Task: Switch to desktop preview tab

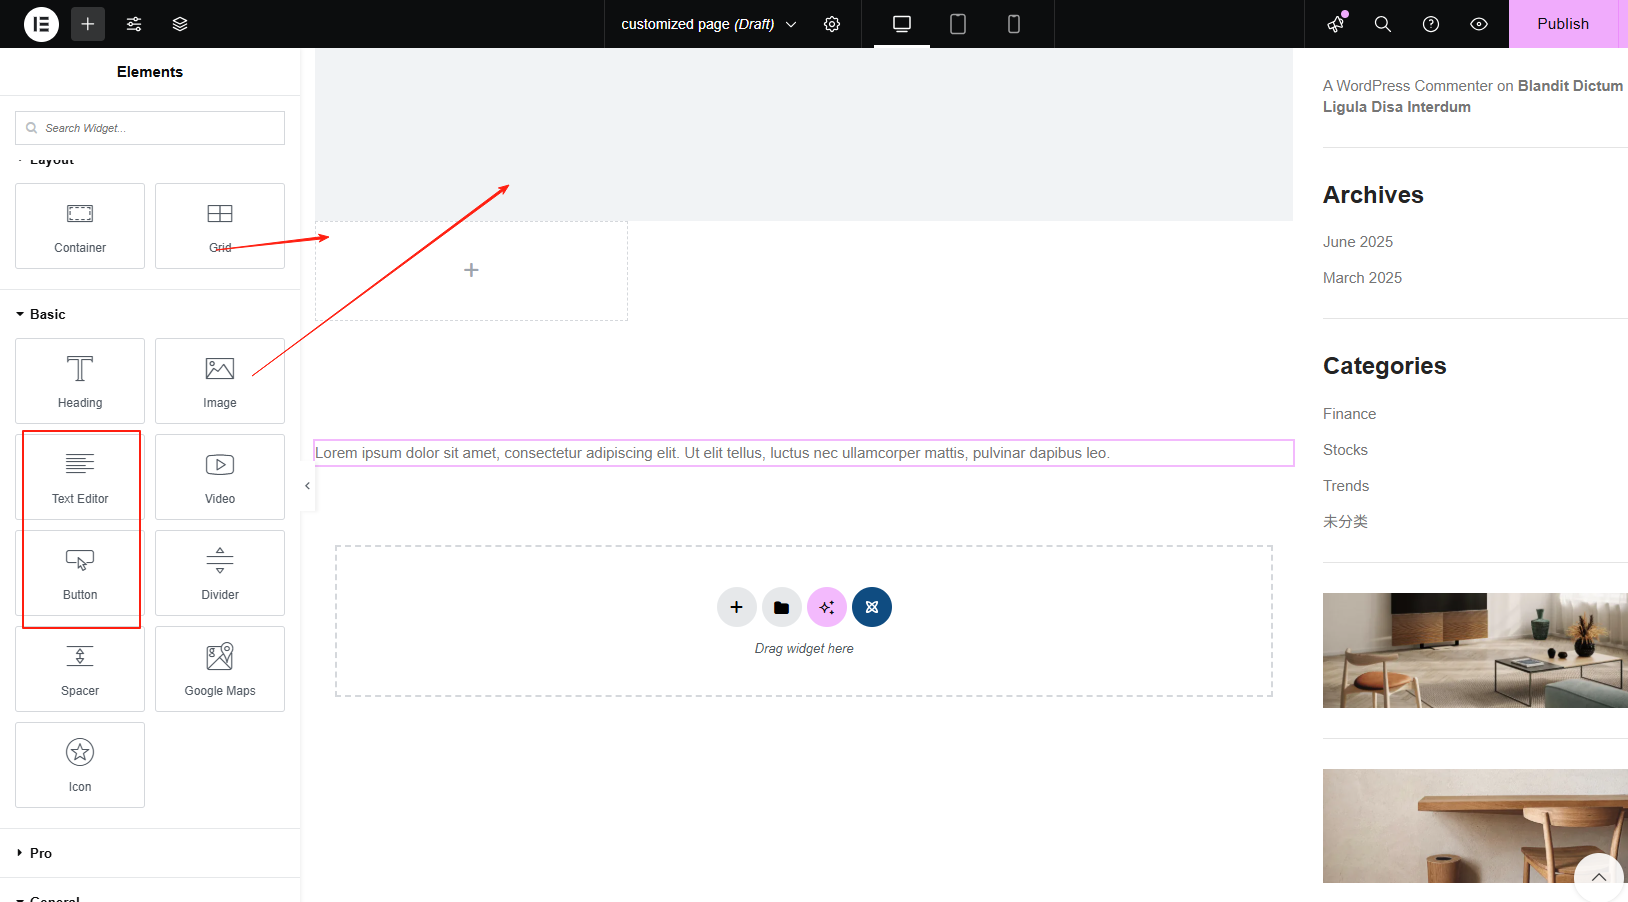Action: coord(901,23)
